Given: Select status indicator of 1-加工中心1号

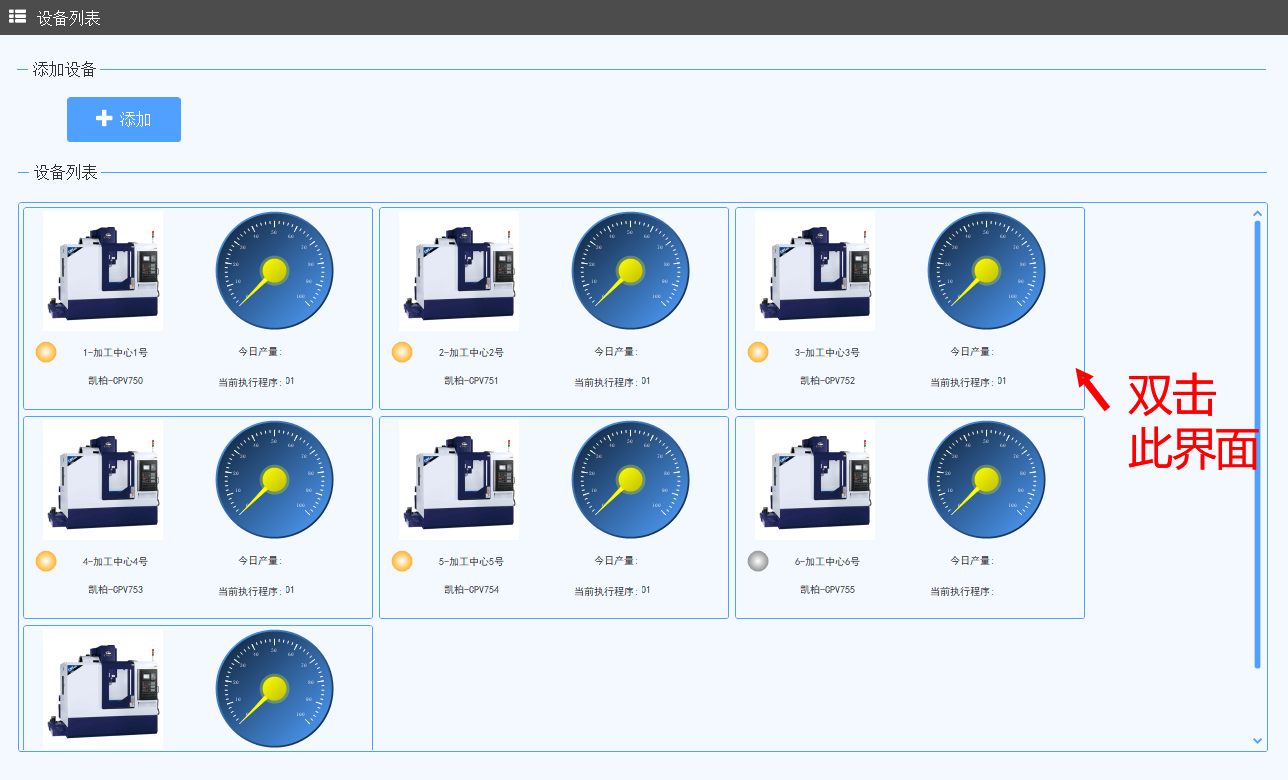Looking at the screenshot, I should point(46,352).
